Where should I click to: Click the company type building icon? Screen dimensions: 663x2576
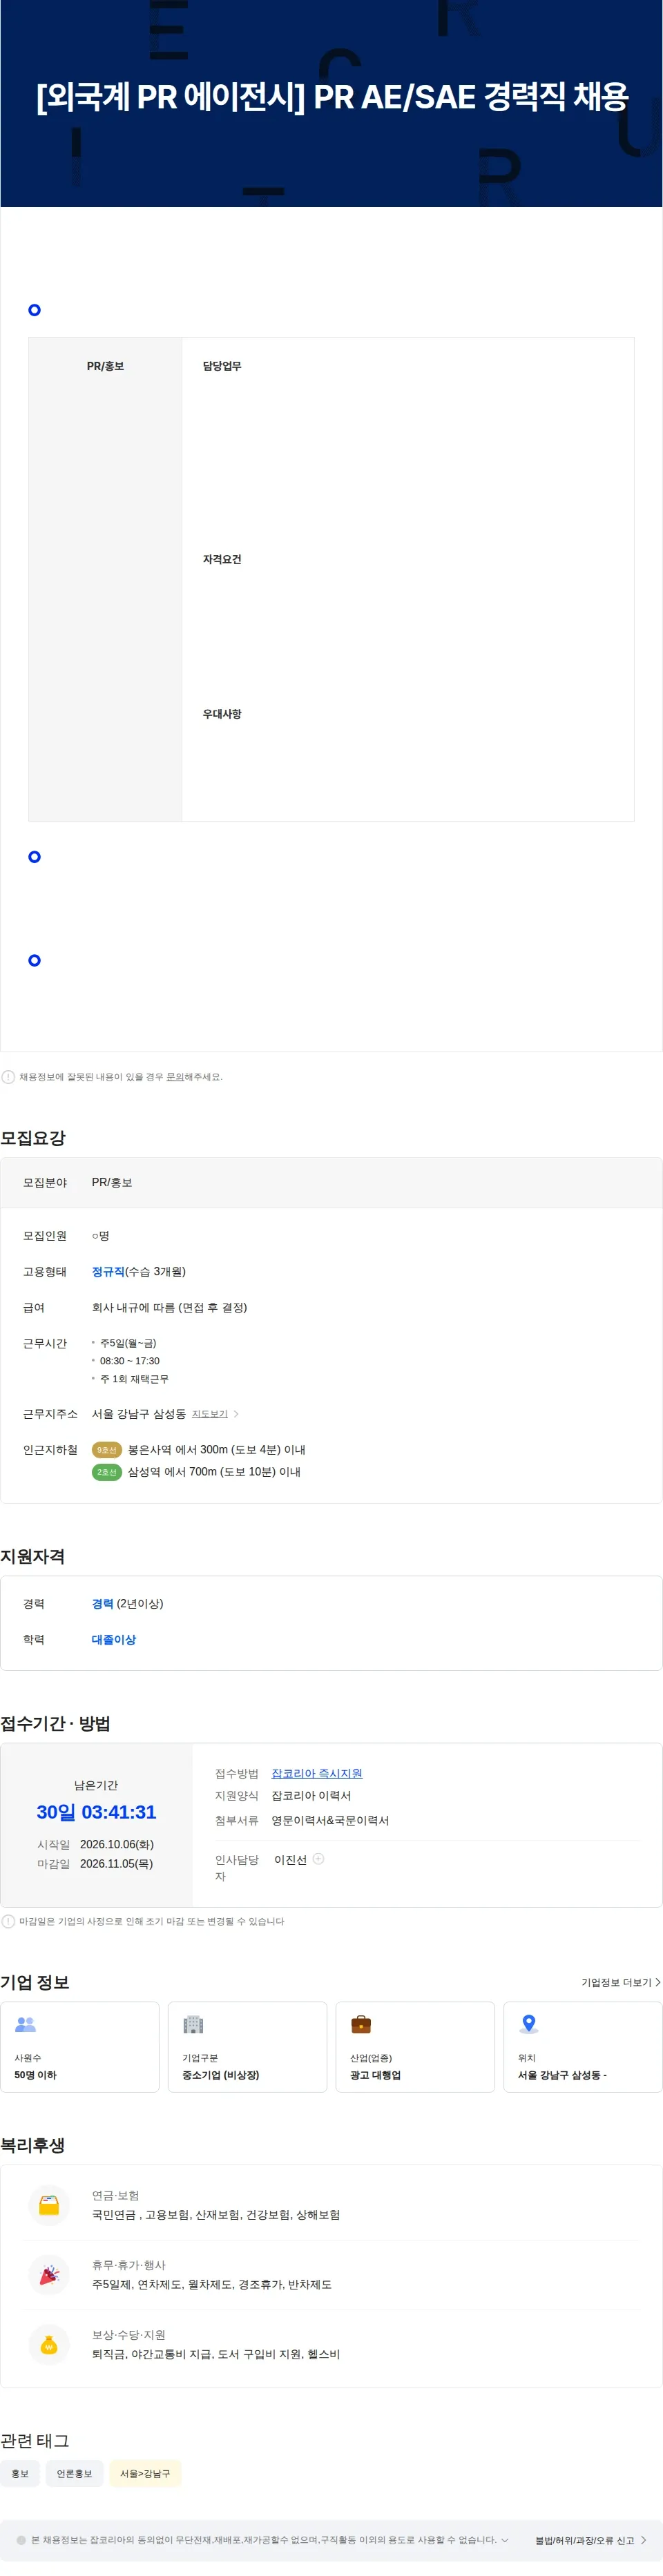193,2024
